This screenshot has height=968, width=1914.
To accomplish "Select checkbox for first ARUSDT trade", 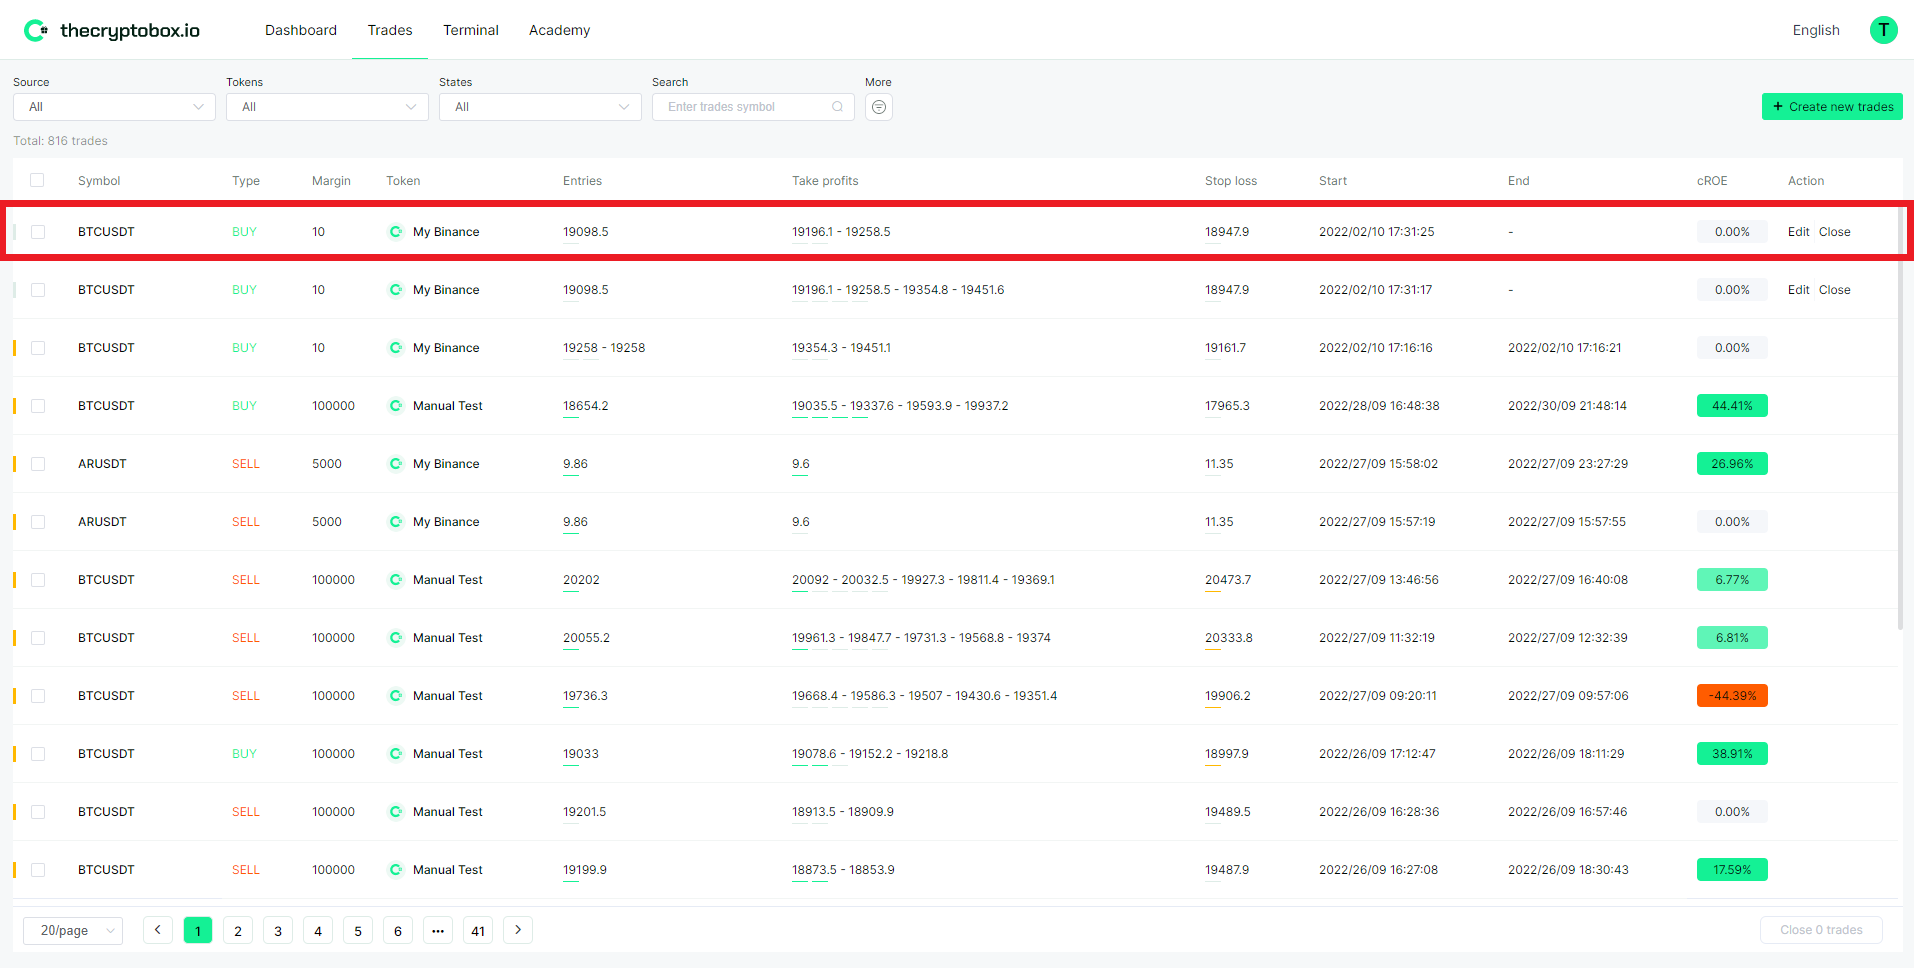I will pyautogui.click(x=38, y=464).
